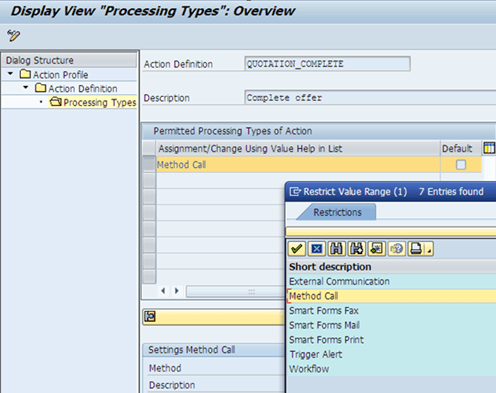496x393 pixels.
Task: Collapse the Action Definition tree node
Action: tap(26, 87)
